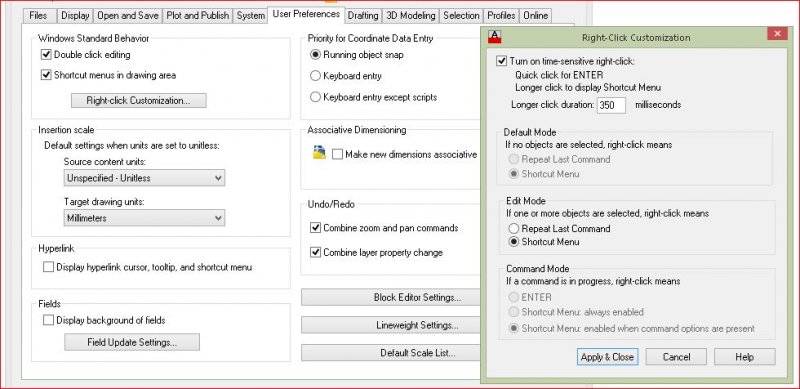
Task: Open the Profiles tab
Action: pyautogui.click(x=502, y=15)
